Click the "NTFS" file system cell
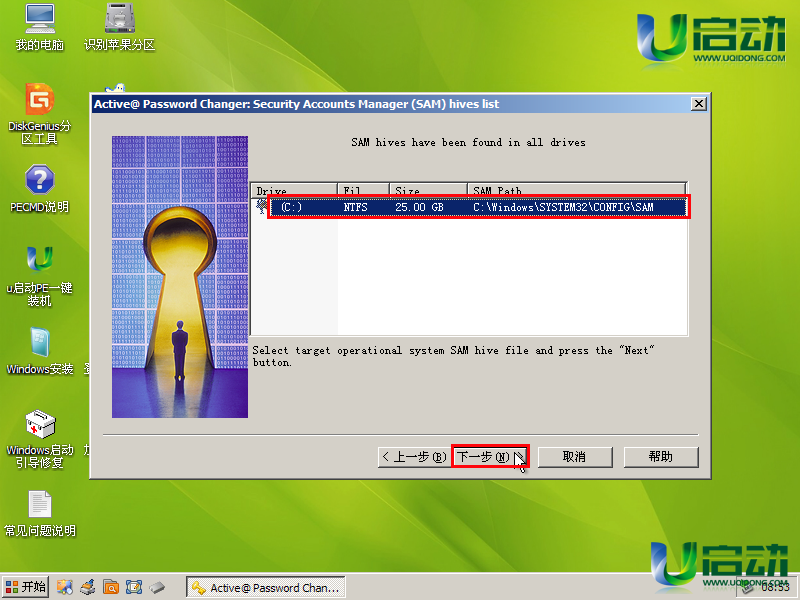The width and height of the screenshot is (800, 600). 355,207
